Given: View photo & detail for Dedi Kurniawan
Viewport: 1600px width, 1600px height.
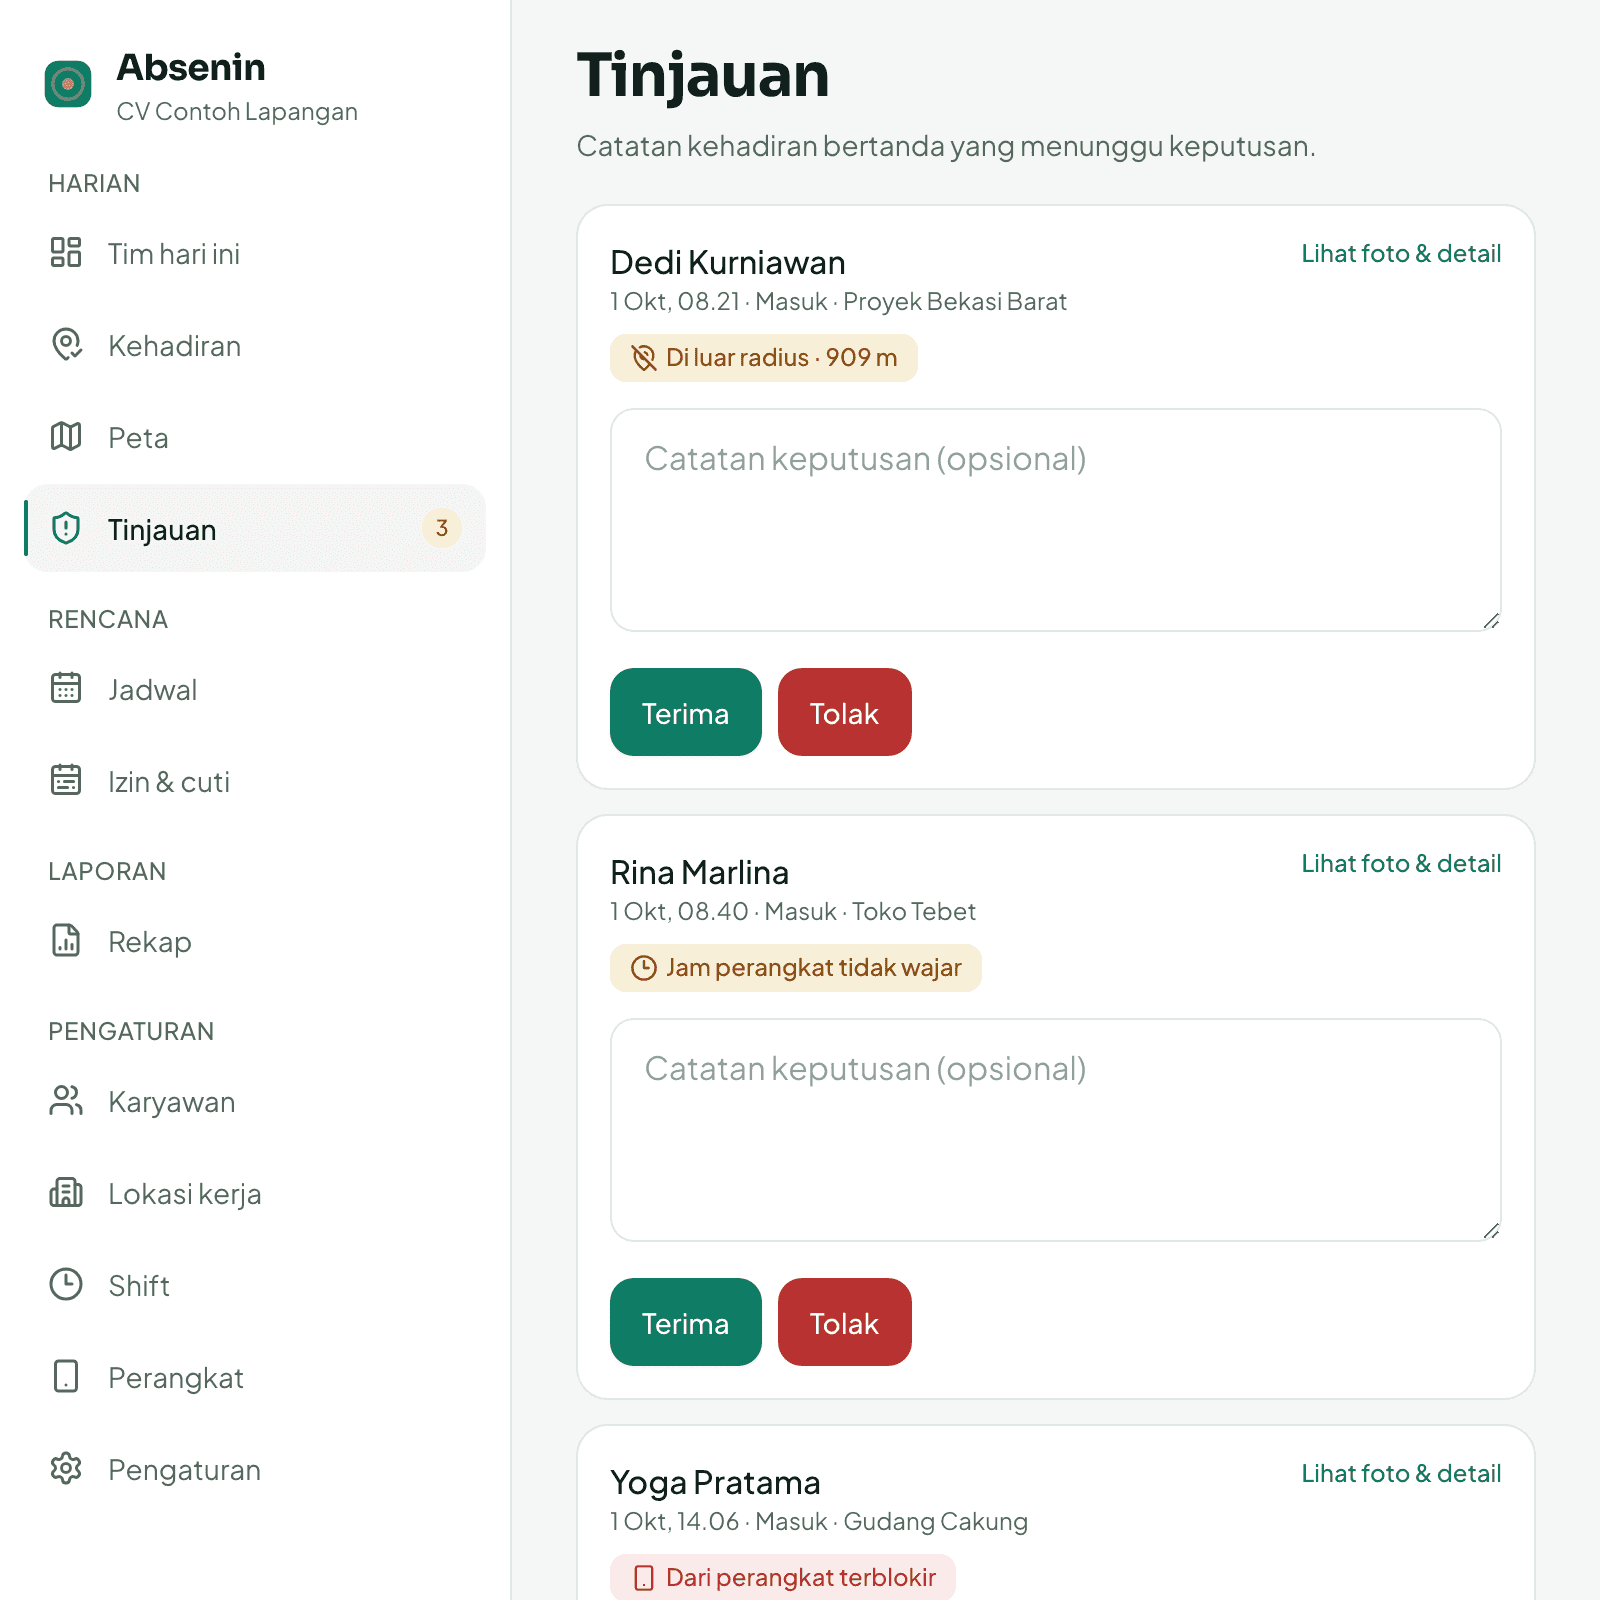Looking at the screenshot, I should [1401, 254].
